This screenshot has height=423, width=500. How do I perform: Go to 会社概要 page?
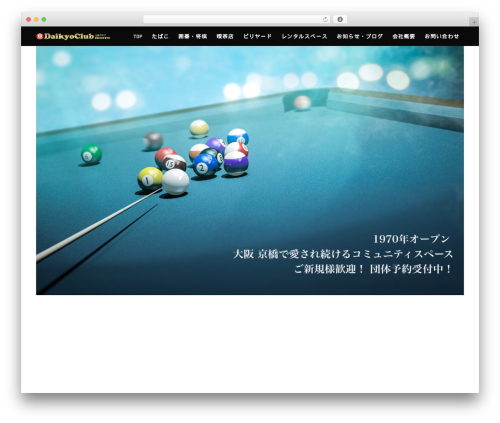[x=404, y=36]
